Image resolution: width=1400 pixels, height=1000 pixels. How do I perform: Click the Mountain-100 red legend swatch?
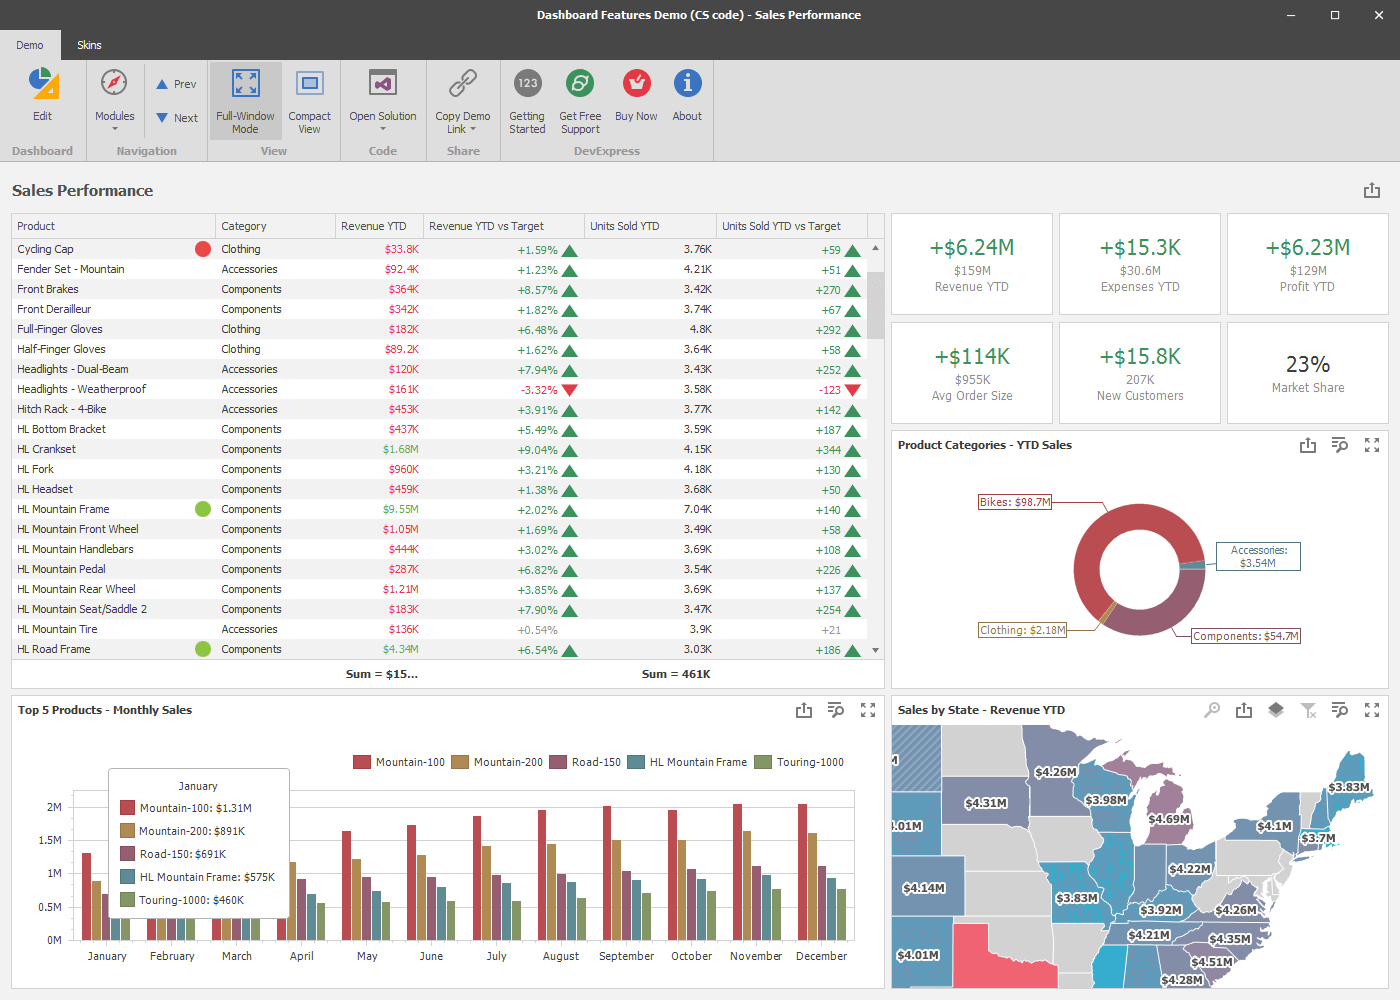coord(360,761)
